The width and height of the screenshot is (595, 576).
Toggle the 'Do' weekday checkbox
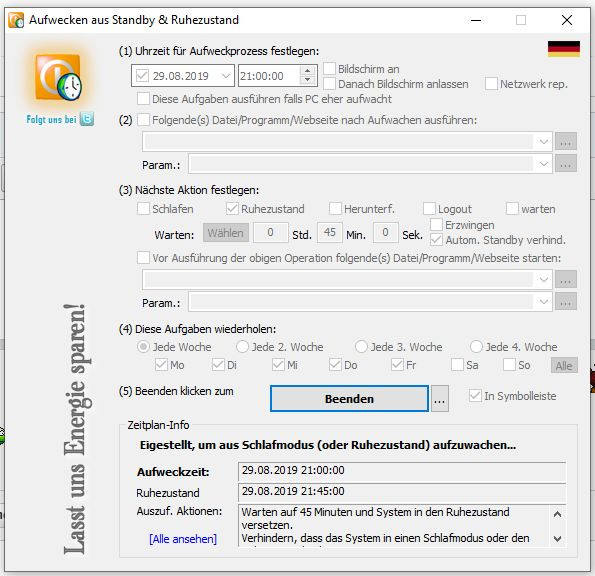(x=335, y=365)
